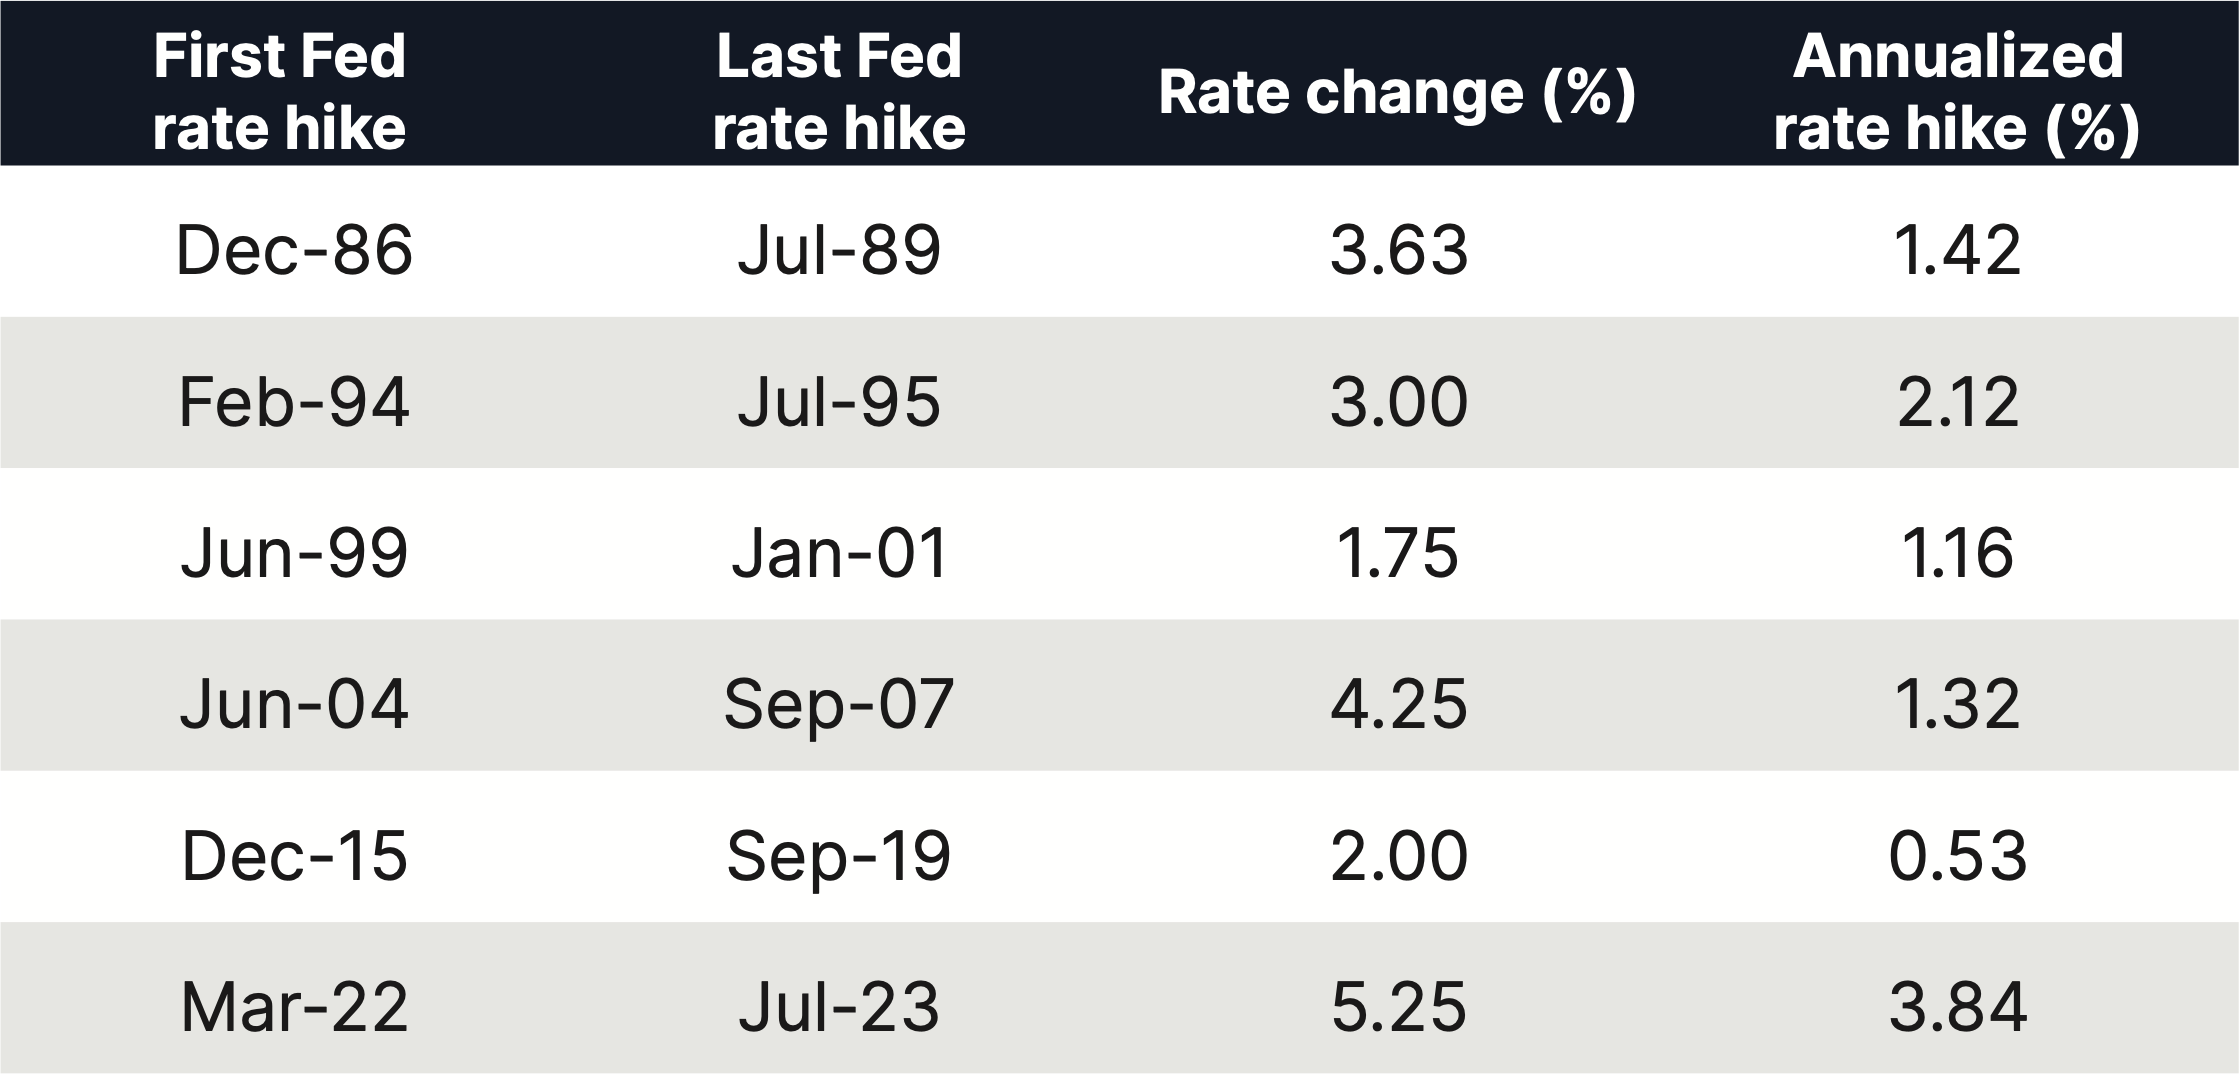The width and height of the screenshot is (2239, 1074).
Task: Select the Sep-07 date cell
Action: tap(839, 704)
